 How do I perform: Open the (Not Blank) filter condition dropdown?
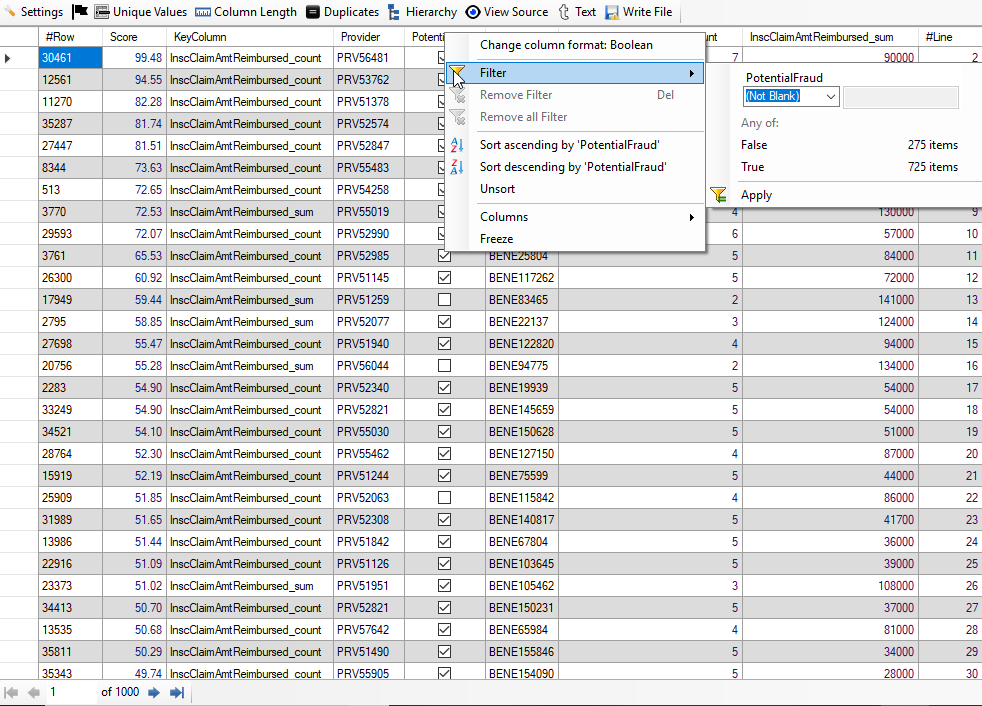[x=831, y=97]
